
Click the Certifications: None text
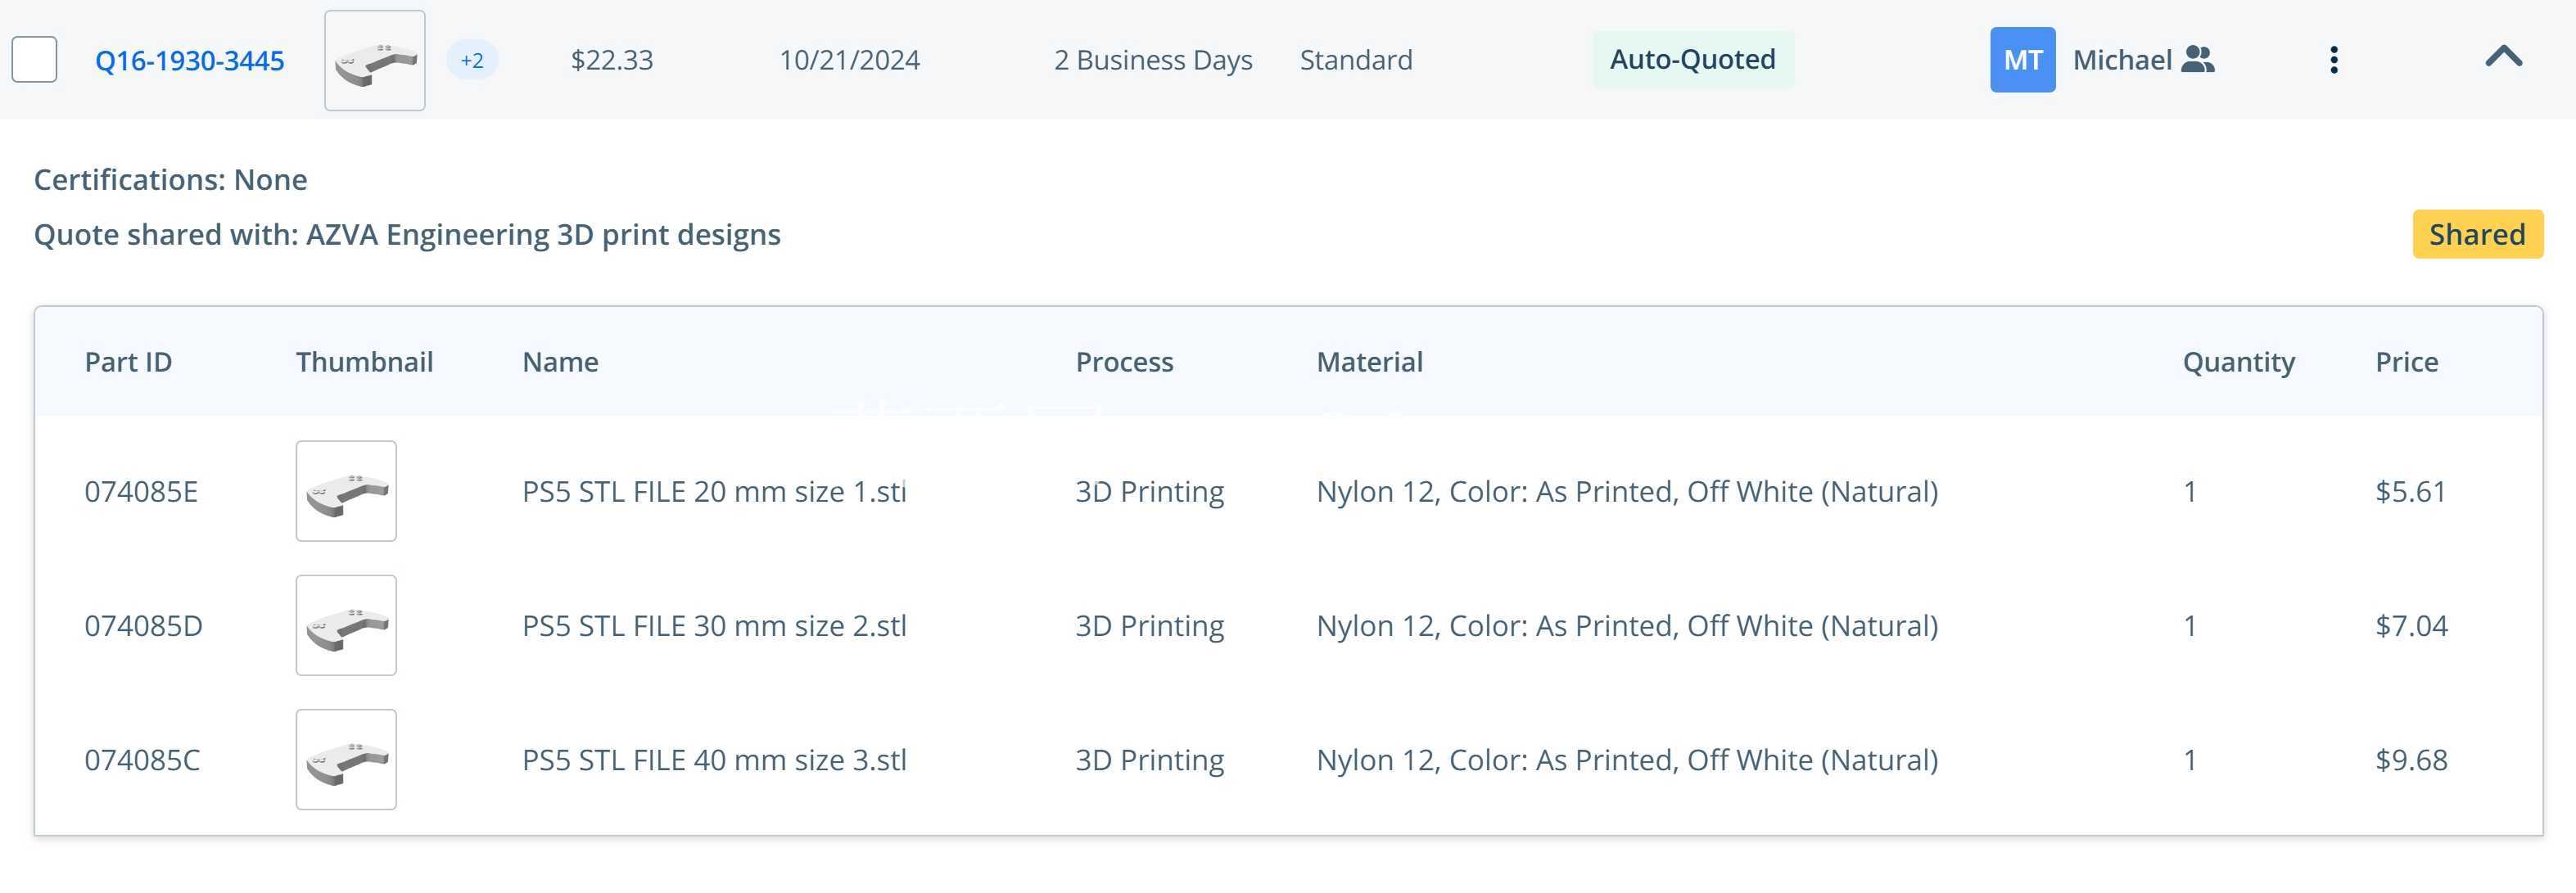click(171, 180)
